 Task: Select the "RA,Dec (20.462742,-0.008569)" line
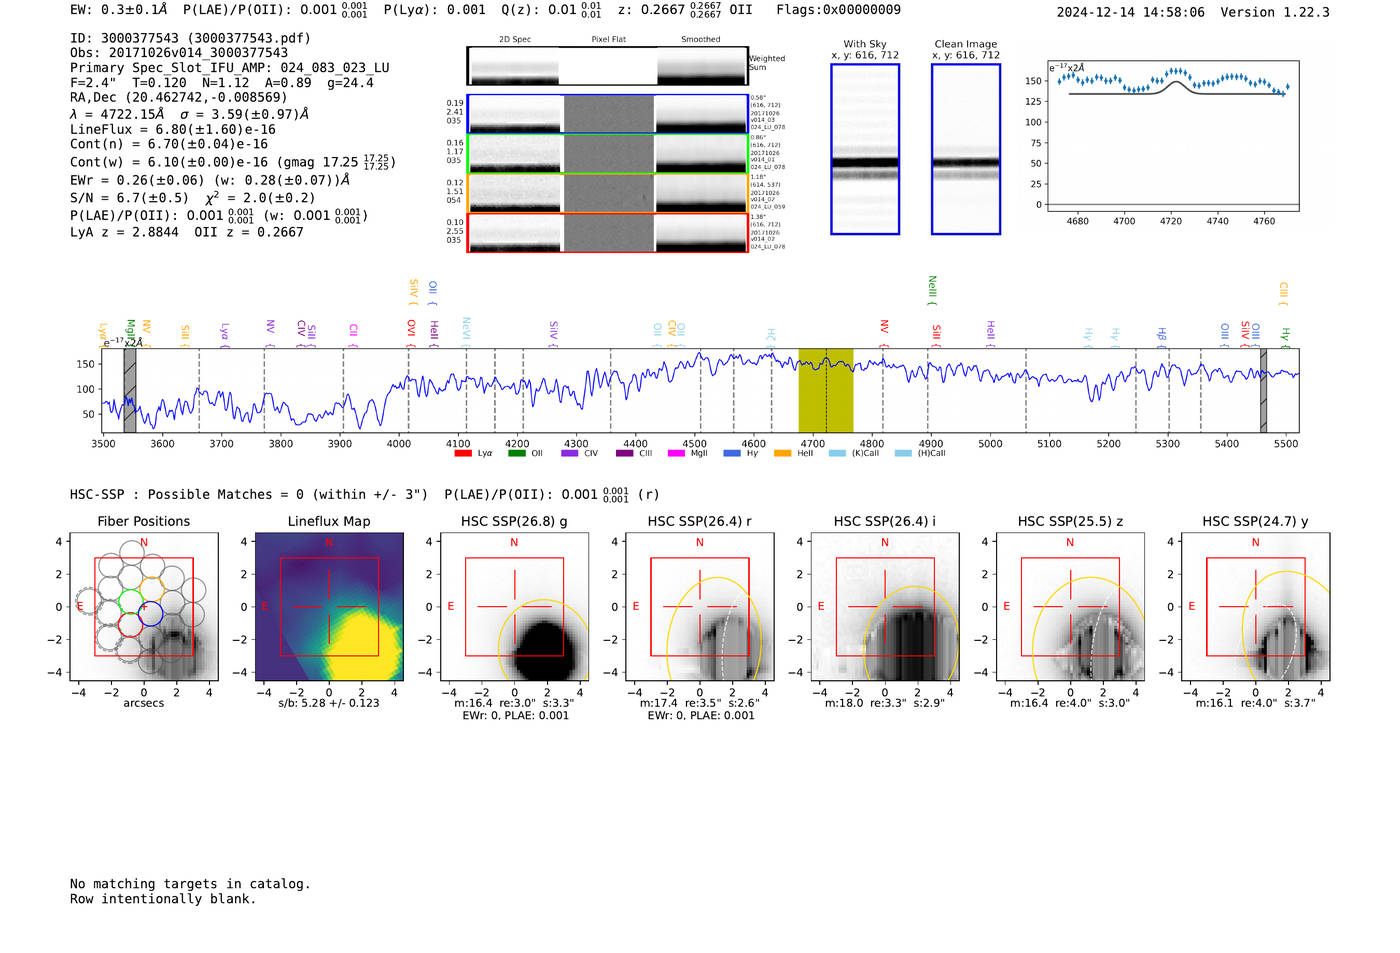pyautogui.click(x=178, y=97)
